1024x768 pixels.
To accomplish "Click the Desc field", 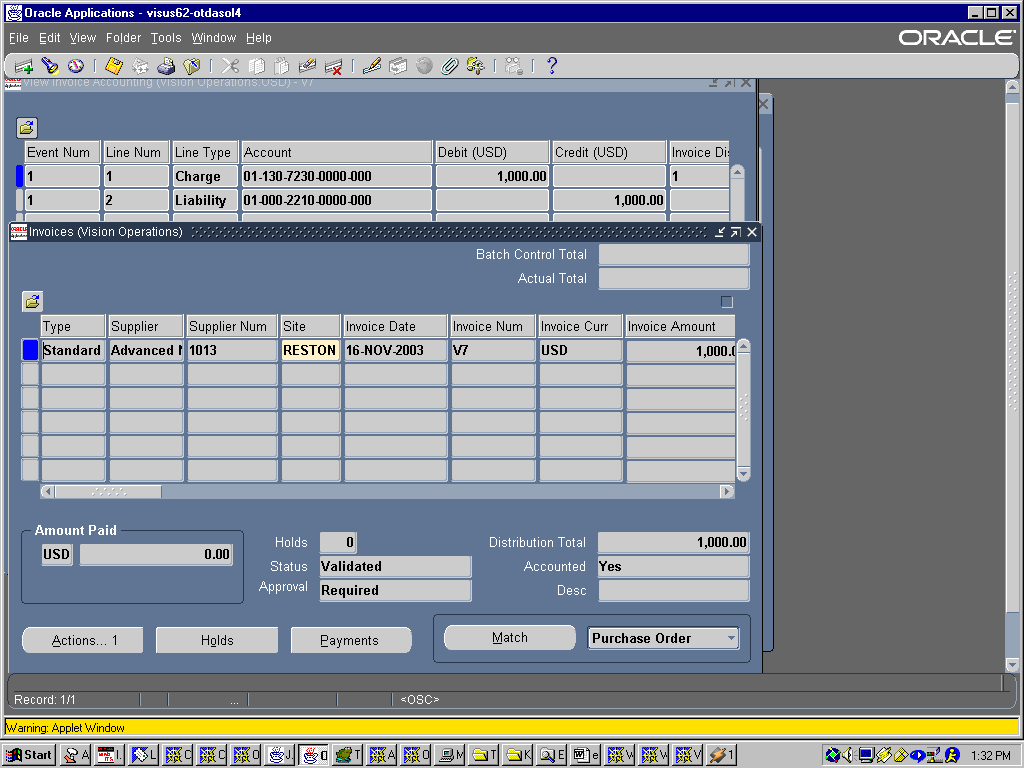I will 673,590.
